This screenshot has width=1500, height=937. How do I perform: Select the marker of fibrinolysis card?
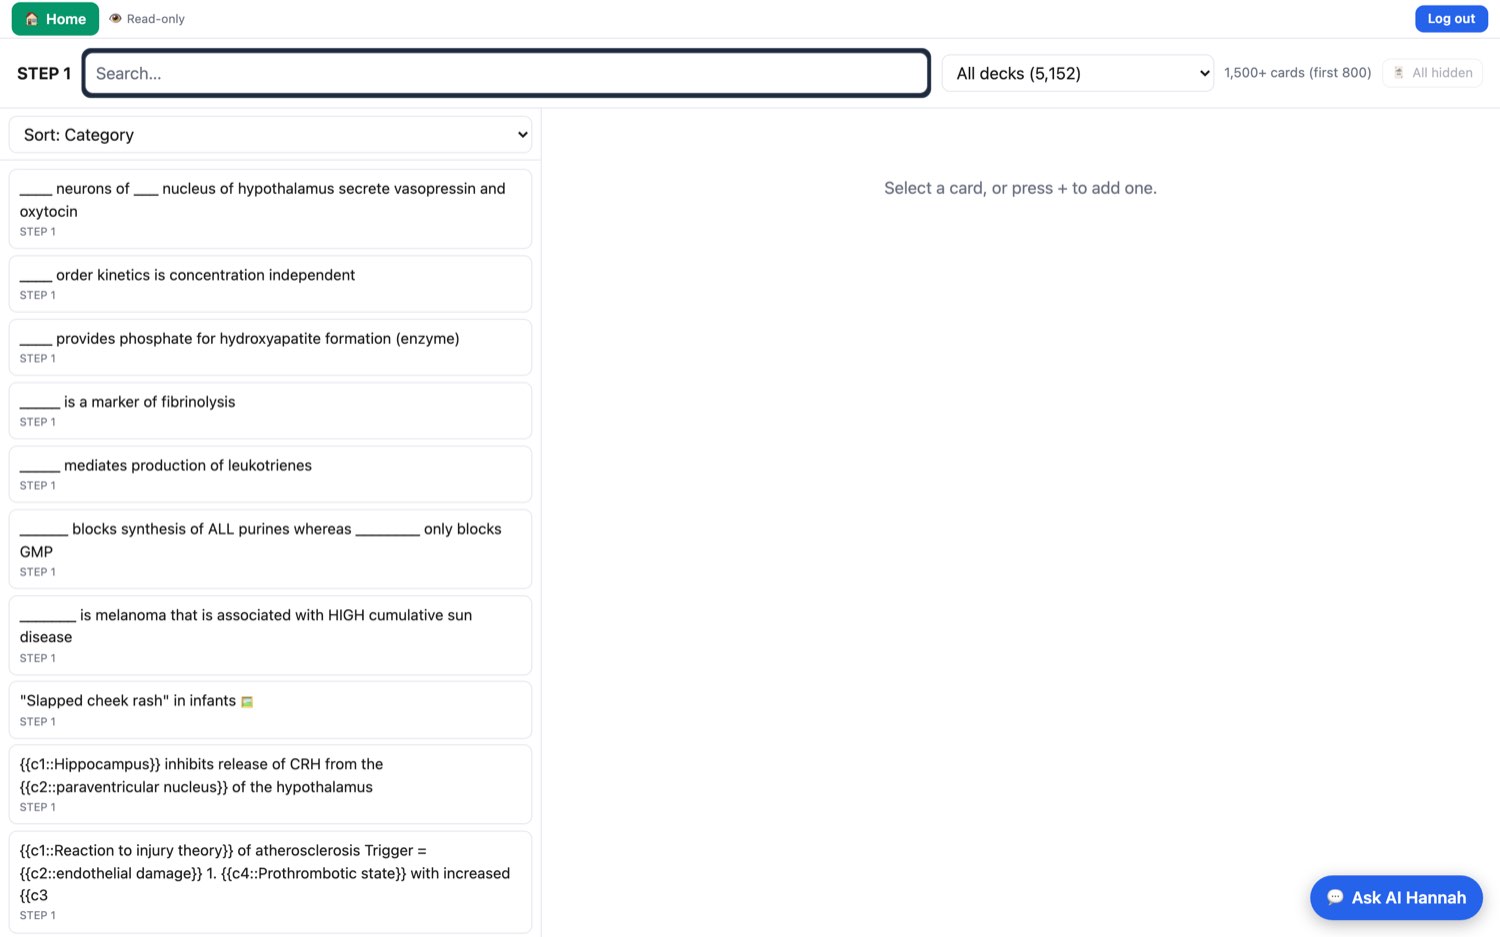pos(270,410)
